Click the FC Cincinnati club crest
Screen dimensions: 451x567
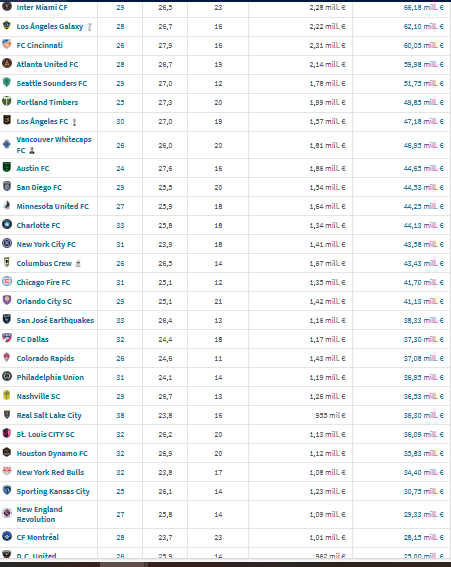(x=7, y=44)
